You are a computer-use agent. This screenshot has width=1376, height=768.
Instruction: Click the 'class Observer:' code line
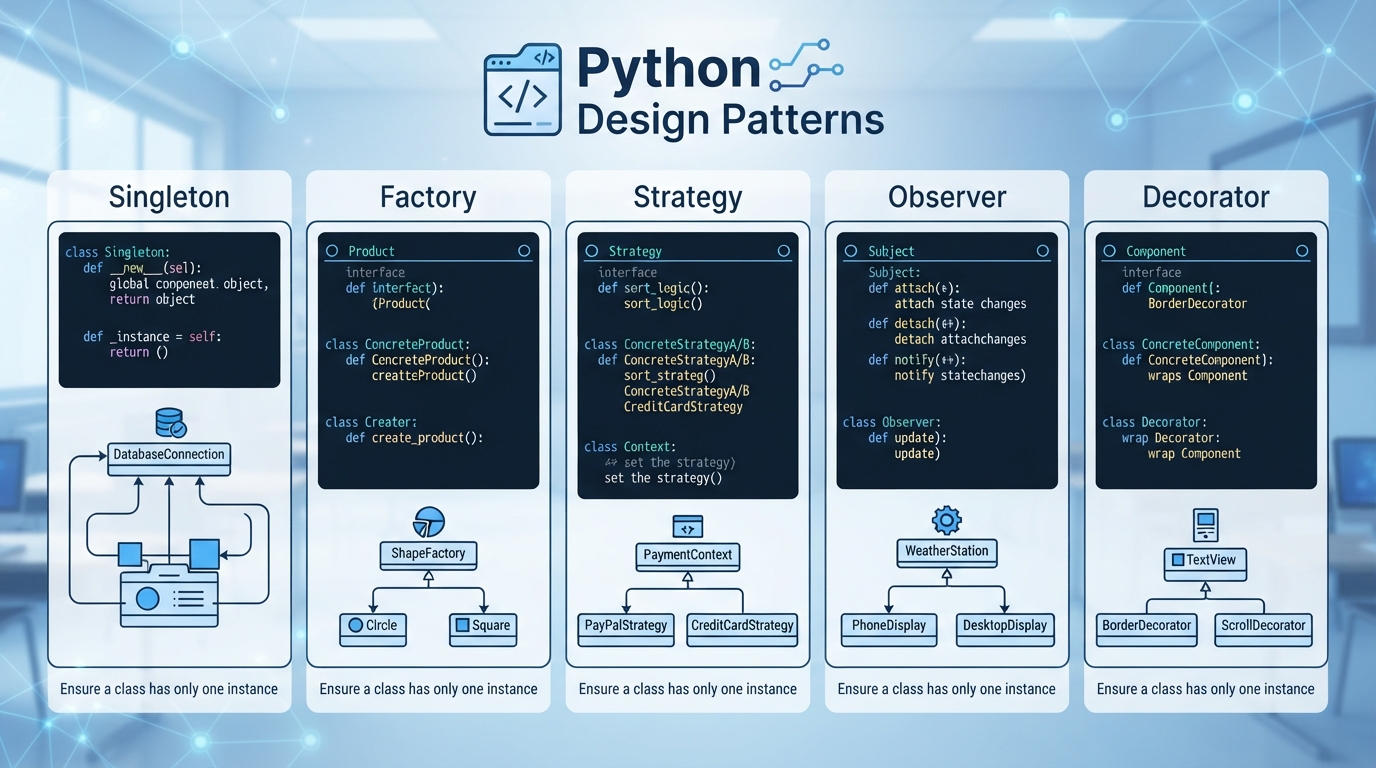(892, 422)
